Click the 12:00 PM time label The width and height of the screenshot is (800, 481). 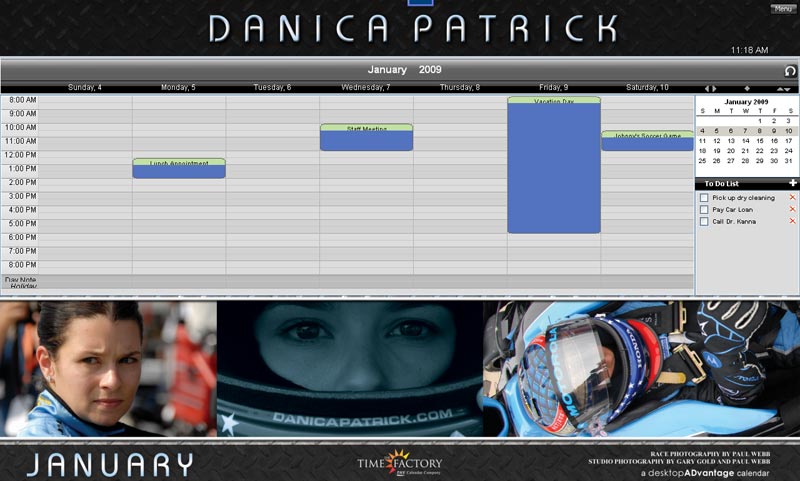(21, 155)
